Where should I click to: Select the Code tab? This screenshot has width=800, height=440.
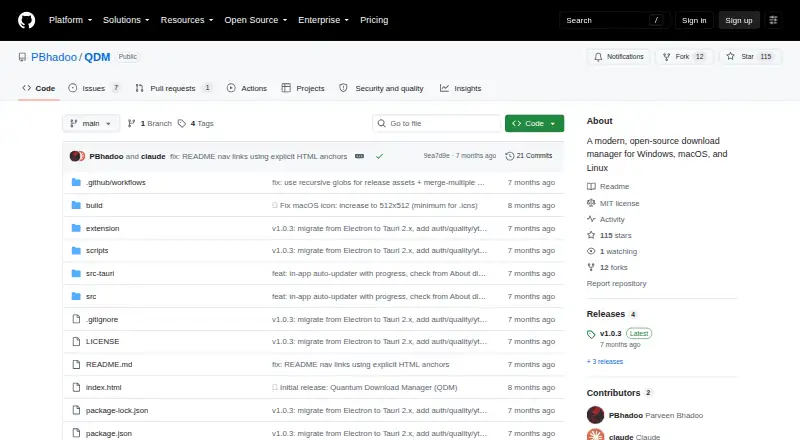tap(39, 88)
